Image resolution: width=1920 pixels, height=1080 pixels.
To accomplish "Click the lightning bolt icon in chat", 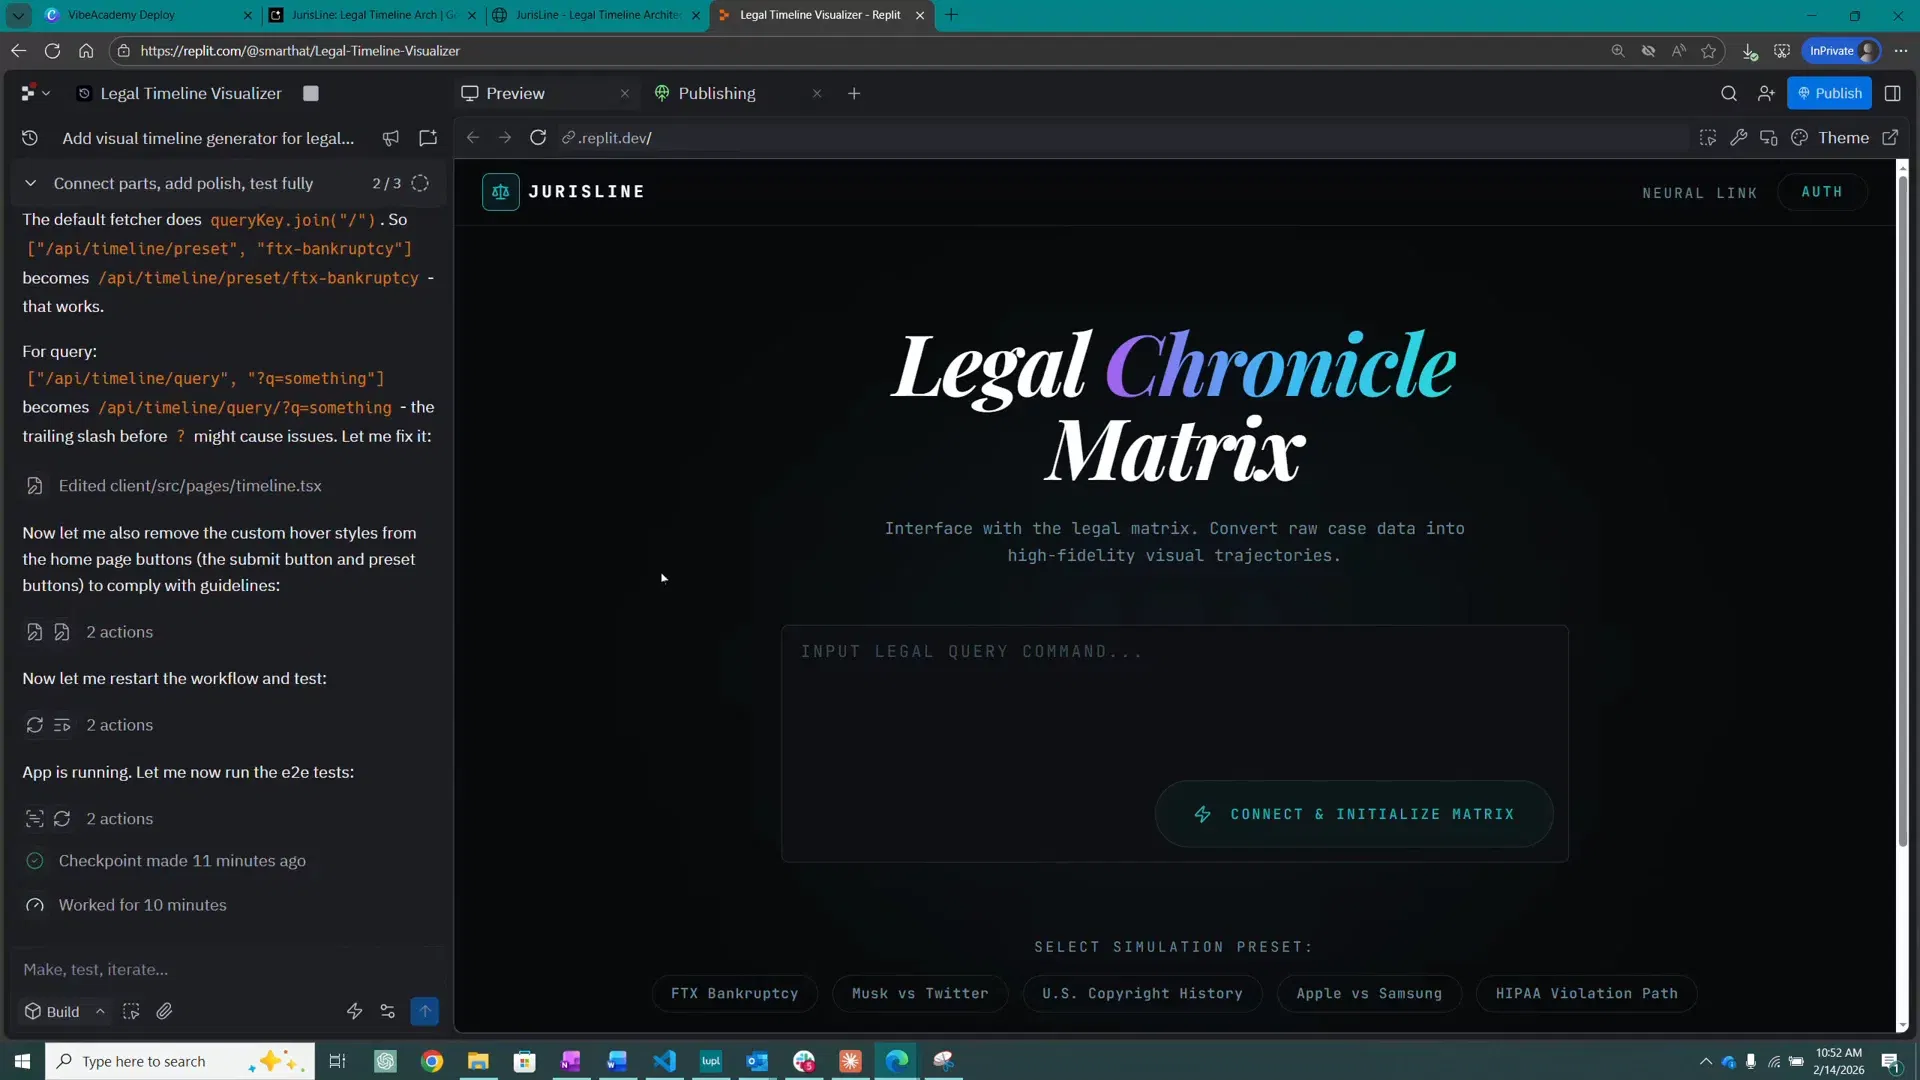I will pos(354,1011).
